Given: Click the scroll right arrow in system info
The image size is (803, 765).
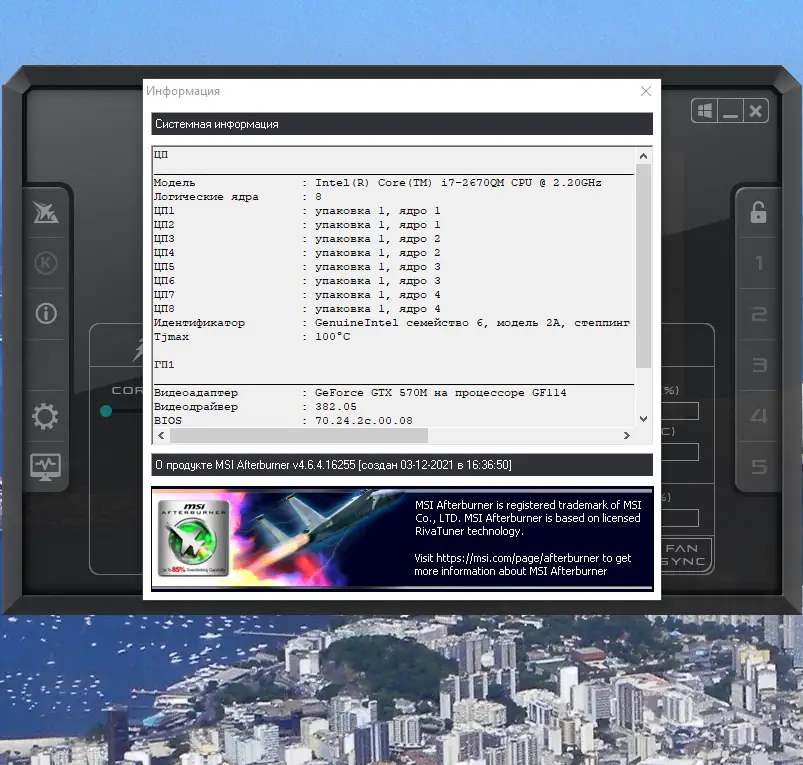Looking at the screenshot, I should tap(627, 435).
